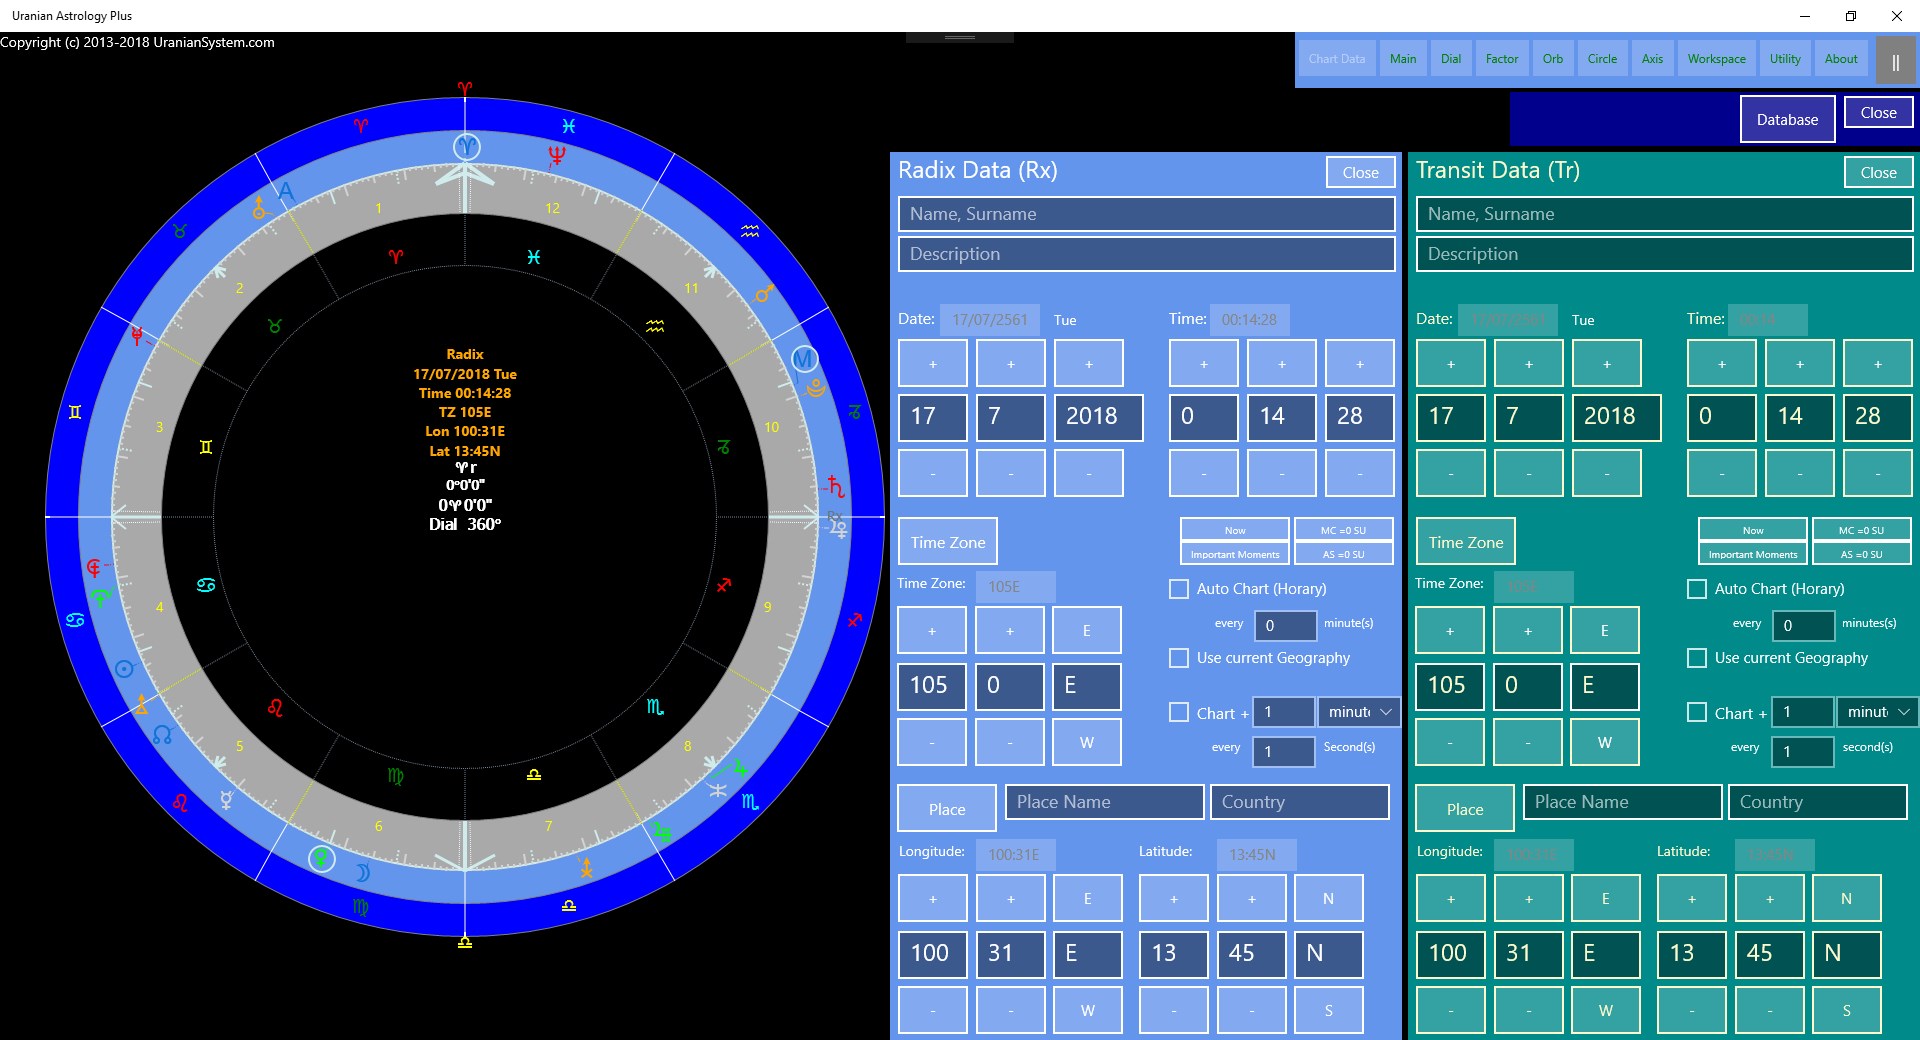This screenshot has height=1040, width=1920.
Task: Focus the Transit Country field
Action: tap(1817, 802)
